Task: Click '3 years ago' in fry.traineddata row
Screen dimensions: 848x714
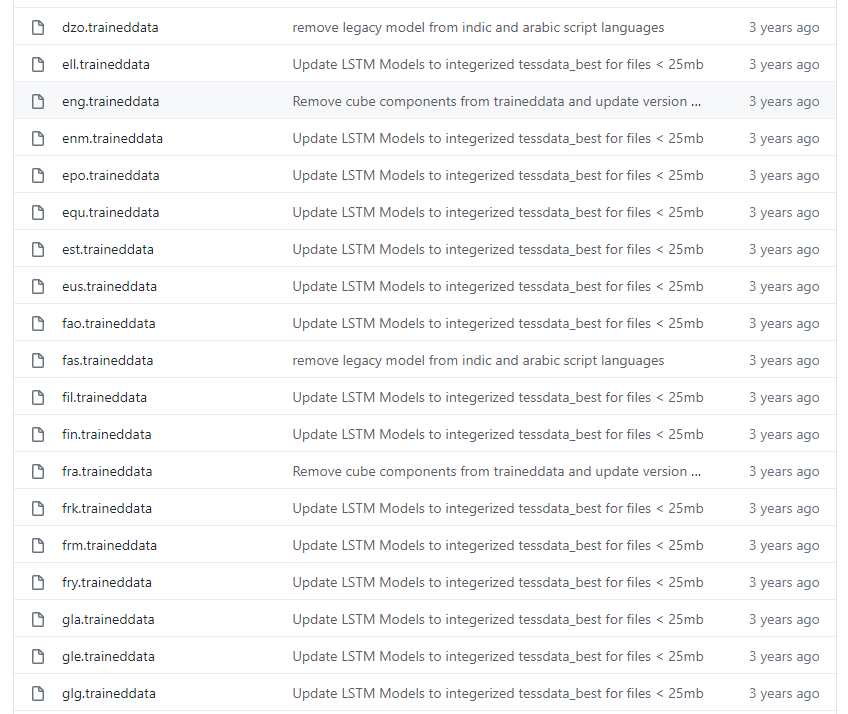Action: 784,583
